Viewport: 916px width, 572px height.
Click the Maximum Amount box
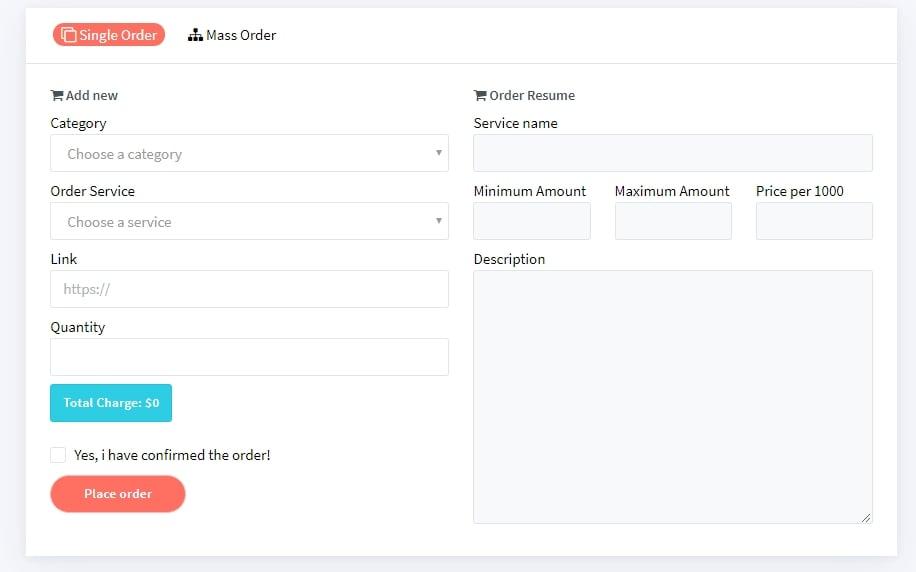tap(673, 221)
